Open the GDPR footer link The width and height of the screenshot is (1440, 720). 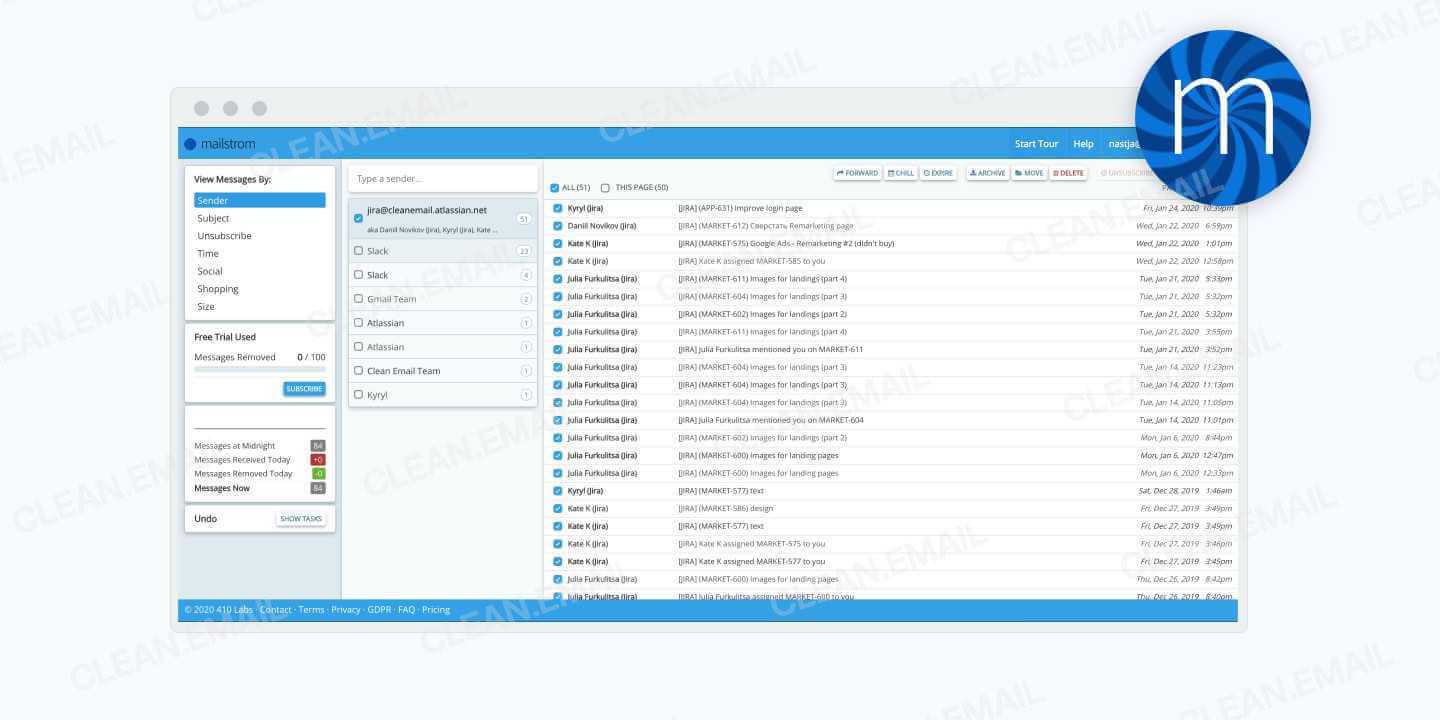tap(379, 610)
